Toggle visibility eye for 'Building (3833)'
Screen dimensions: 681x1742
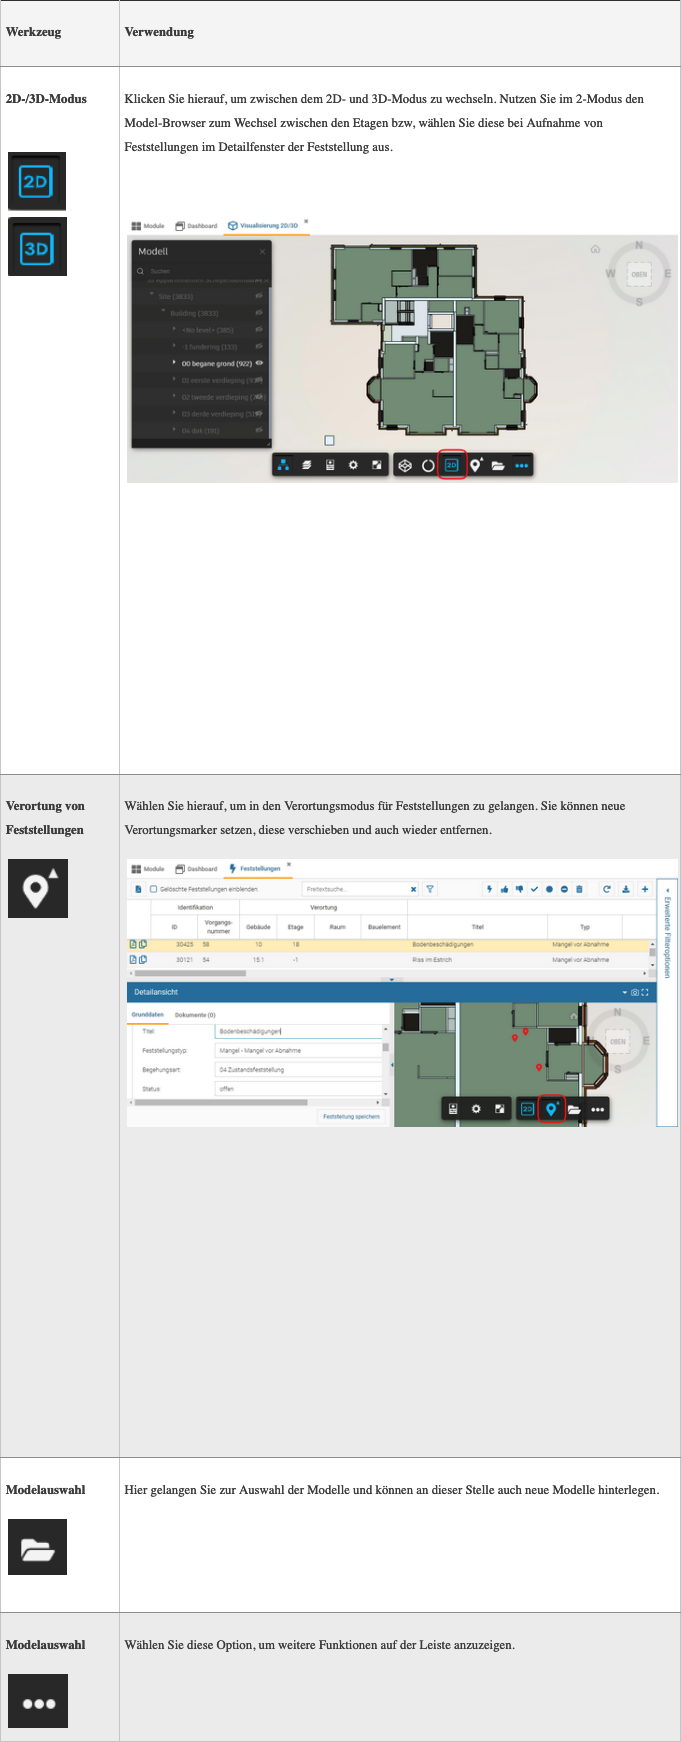click(259, 313)
